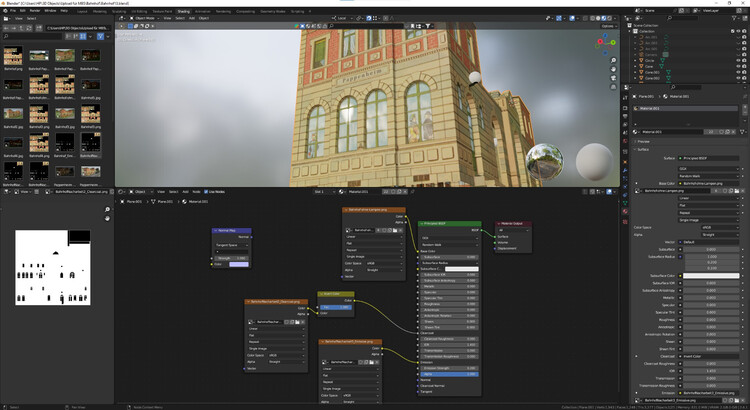
Task: Hide Cone.001 object in outliner
Action: (x=738, y=72)
